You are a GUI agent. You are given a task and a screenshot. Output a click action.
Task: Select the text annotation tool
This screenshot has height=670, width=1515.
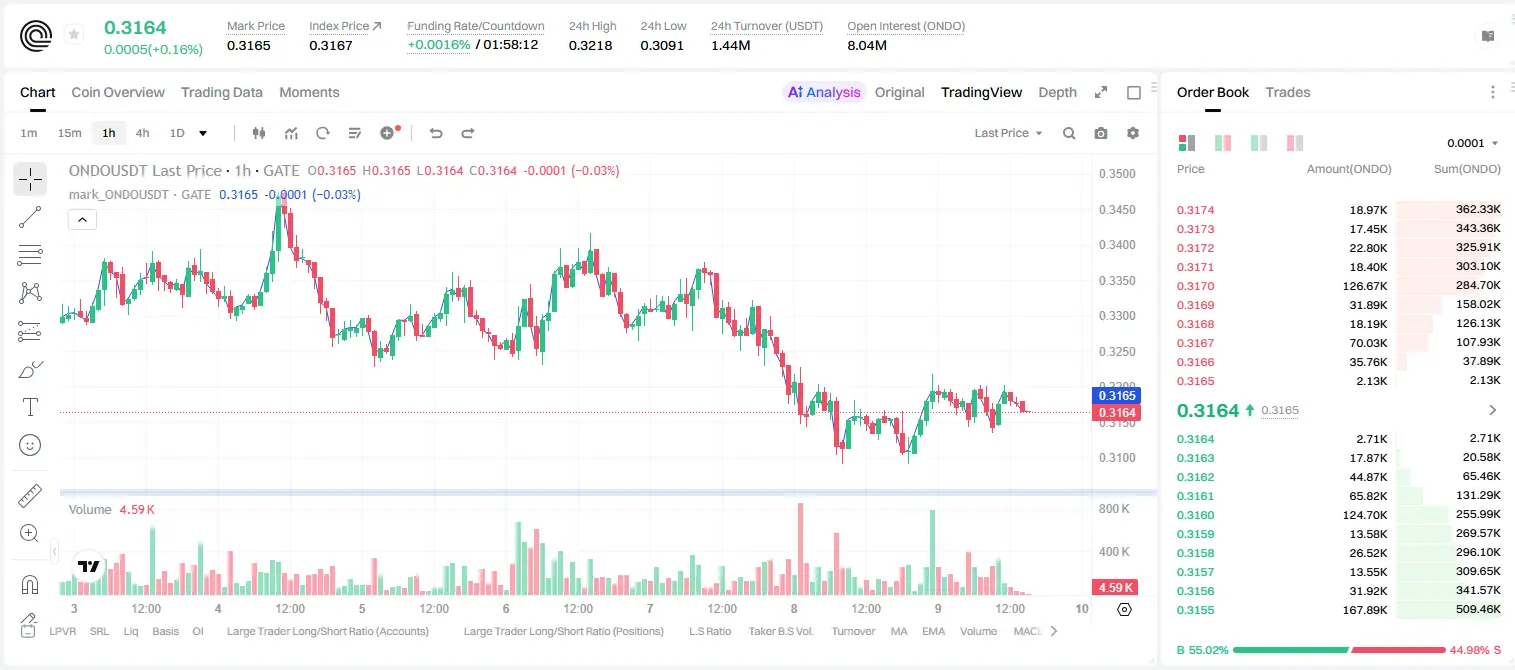click(30, 407)
